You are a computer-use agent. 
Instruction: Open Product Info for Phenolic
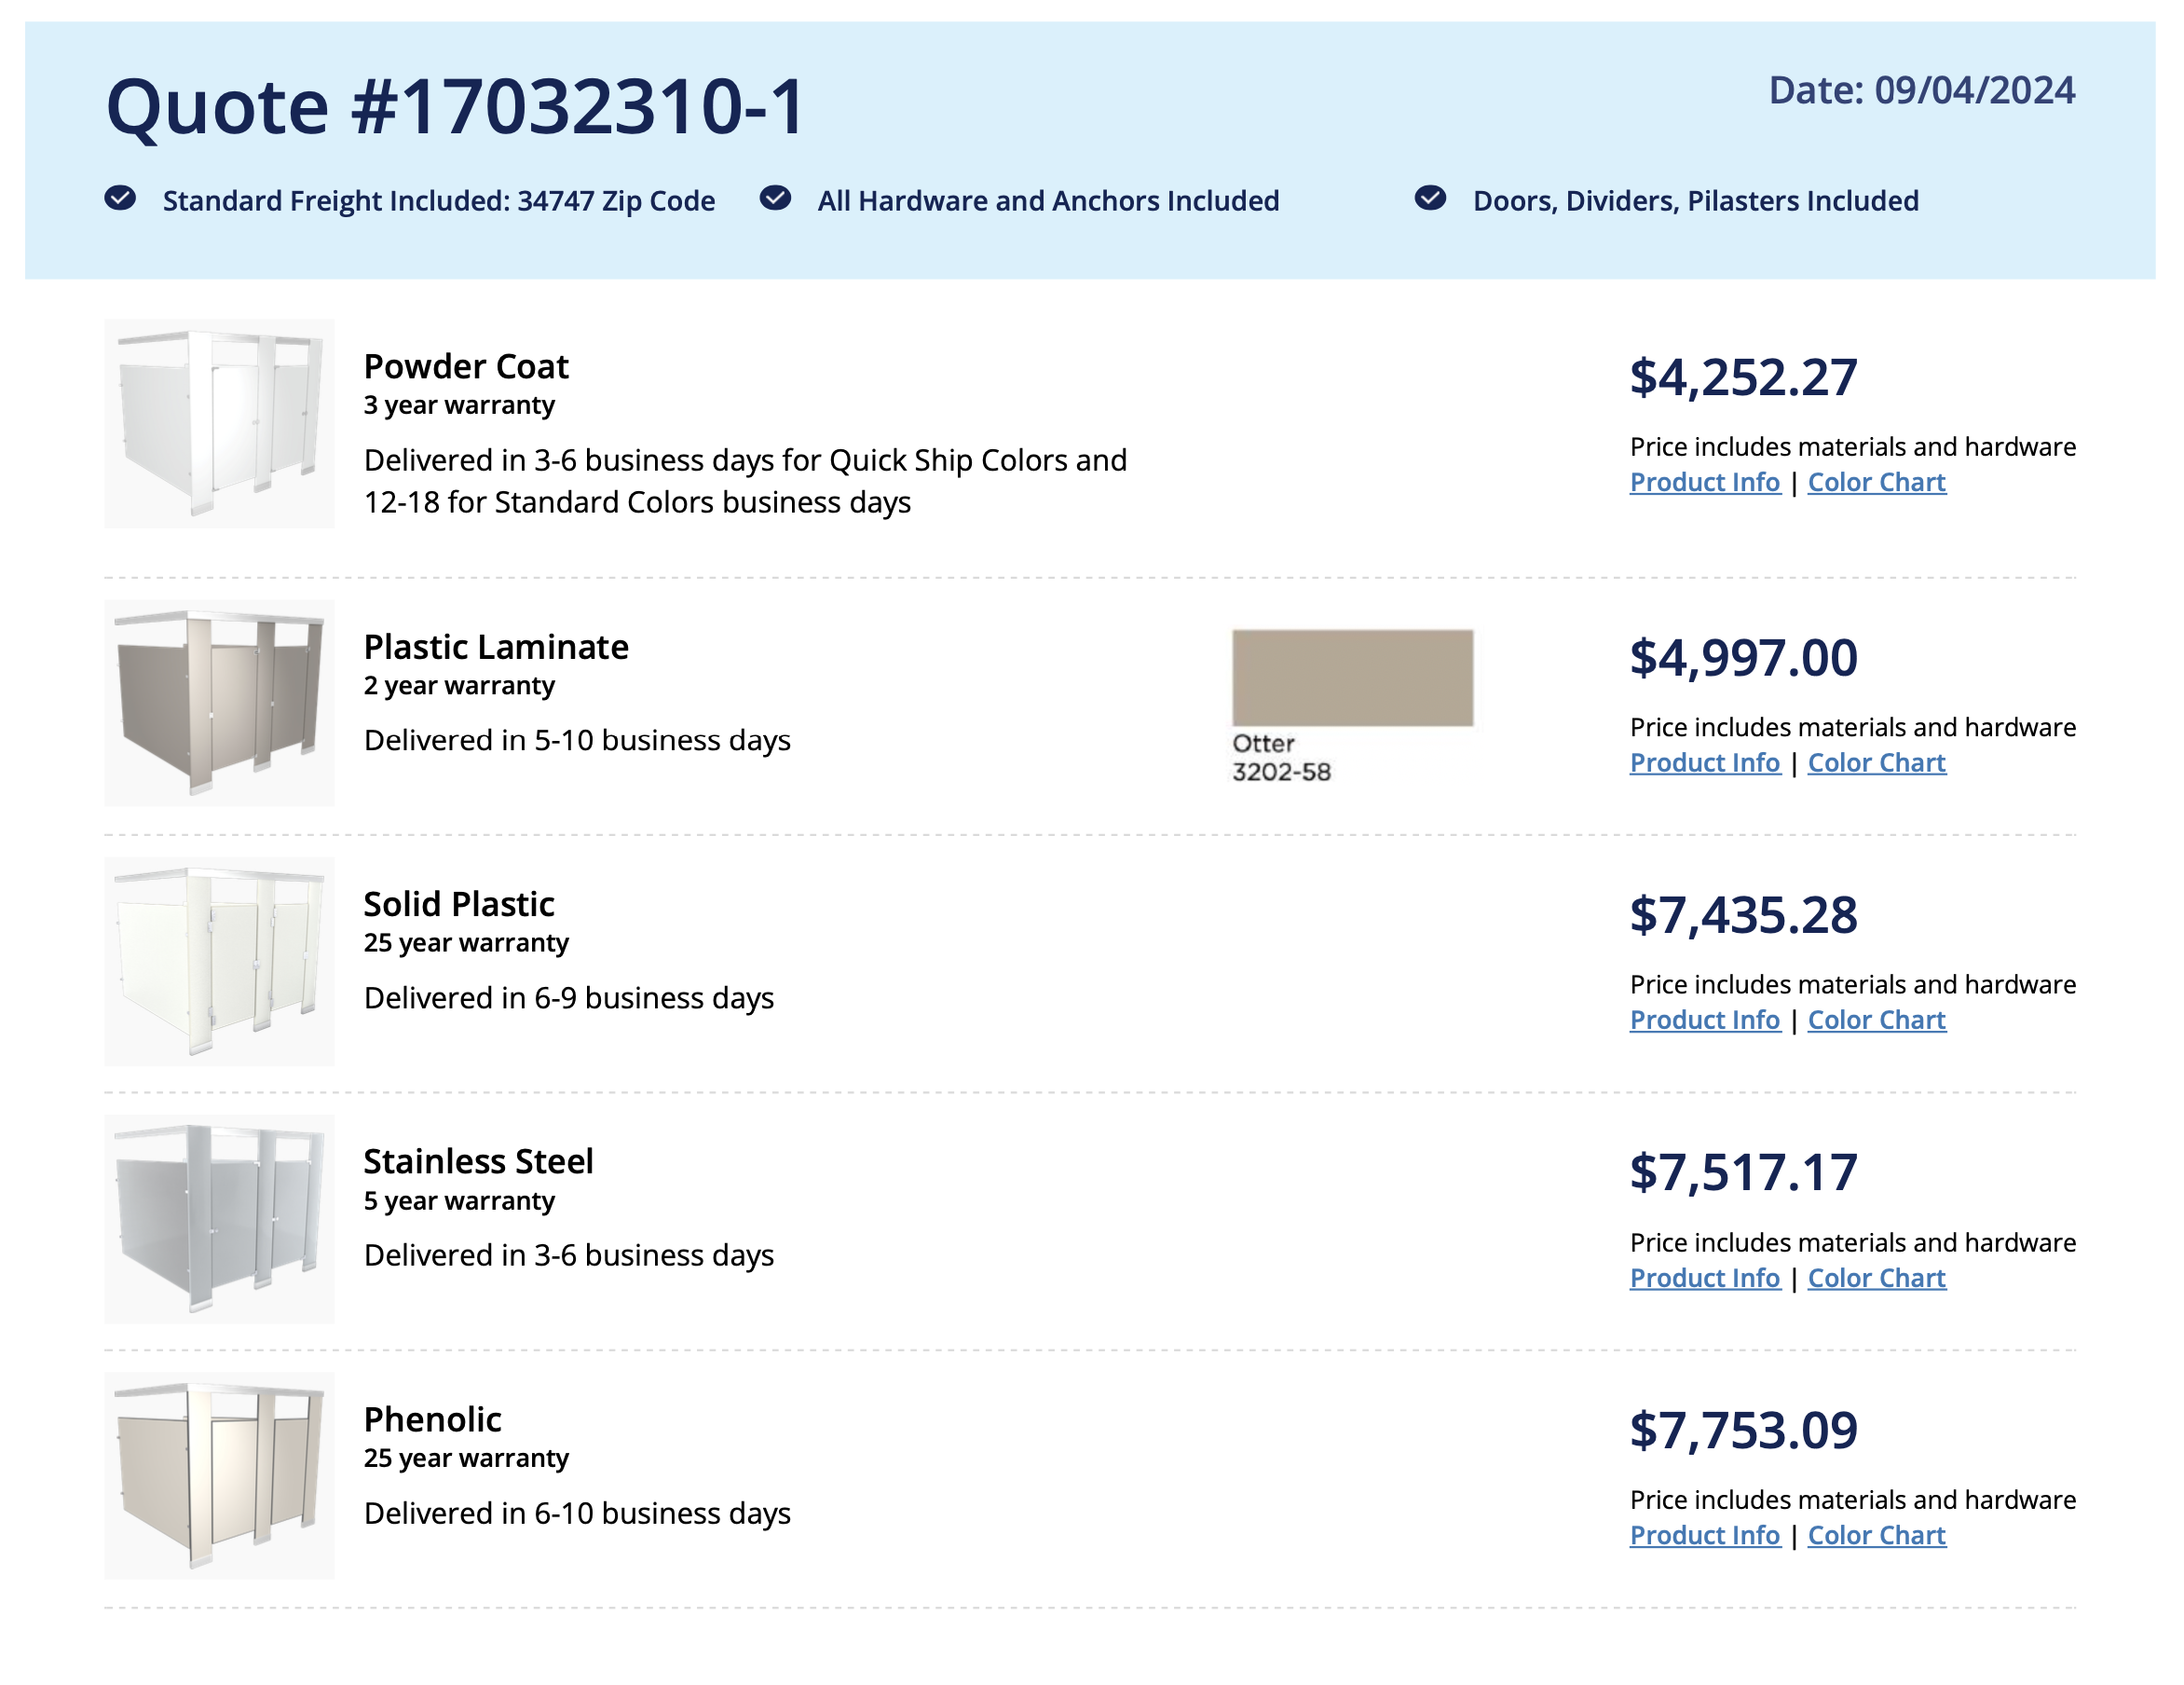[x=1704, y=1535]
